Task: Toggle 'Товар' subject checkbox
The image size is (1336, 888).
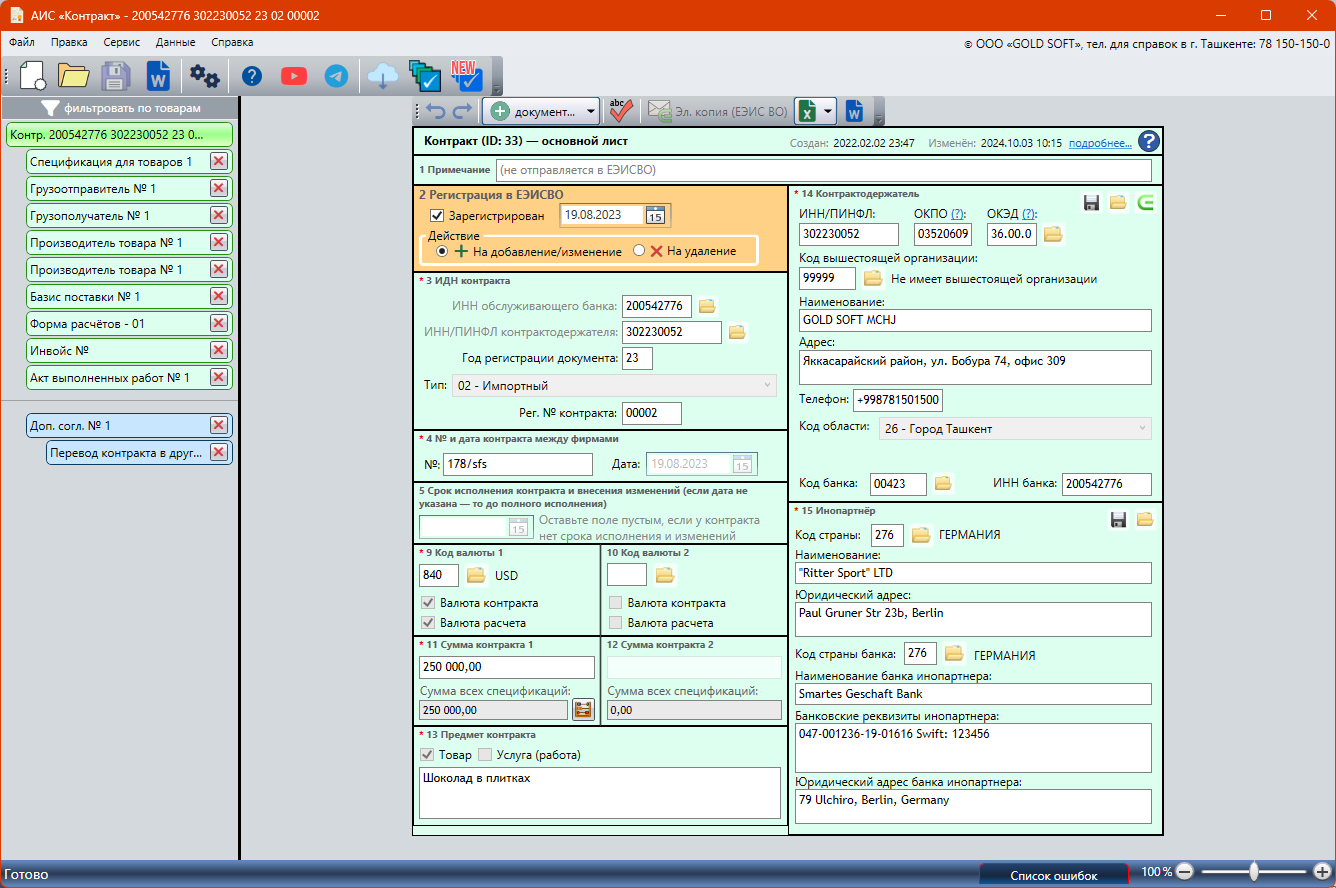Action: click(x=427, y=755)
